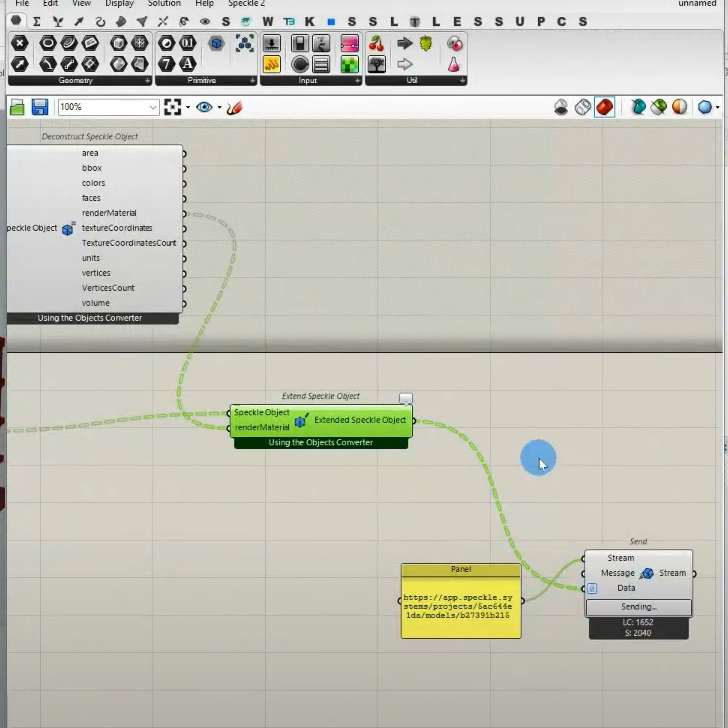Select the yellow Panel with Speckle URL
Image resolution: width=728 pixels, height=728 pixels.
[x=461, y=601]
